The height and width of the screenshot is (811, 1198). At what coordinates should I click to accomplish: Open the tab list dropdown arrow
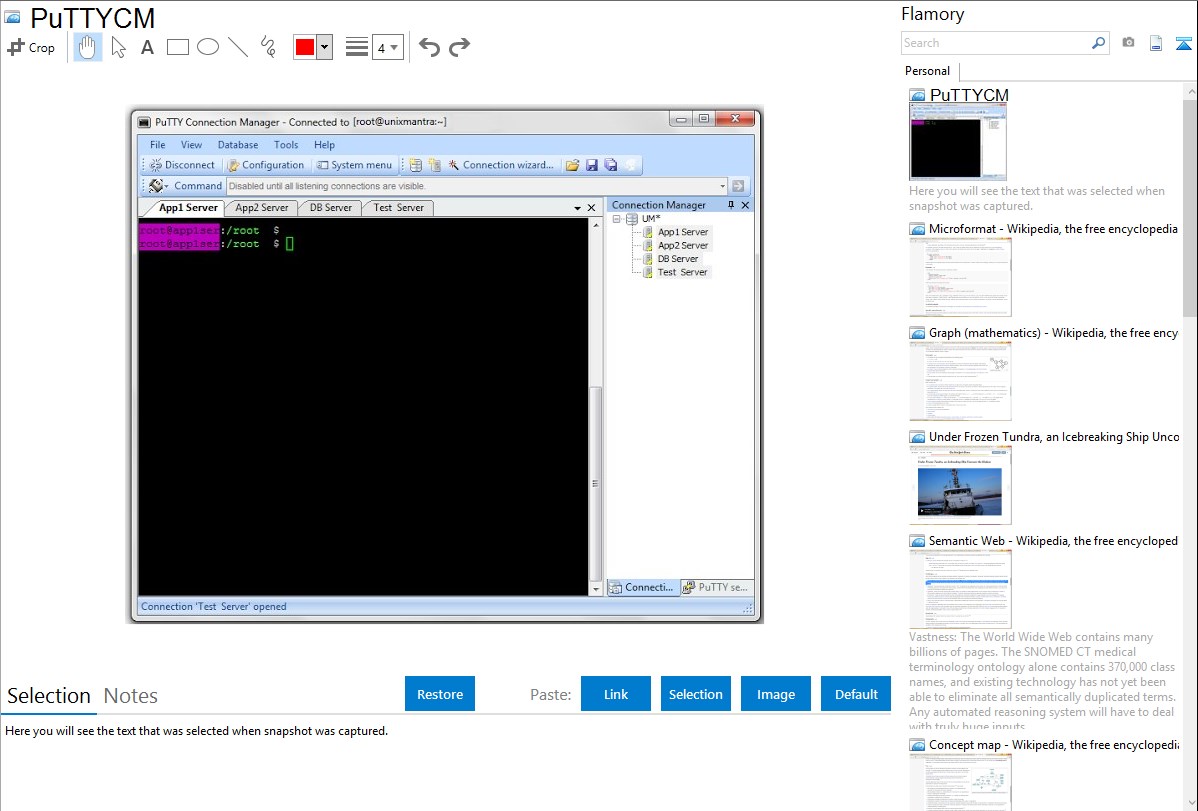coord(578,208)
